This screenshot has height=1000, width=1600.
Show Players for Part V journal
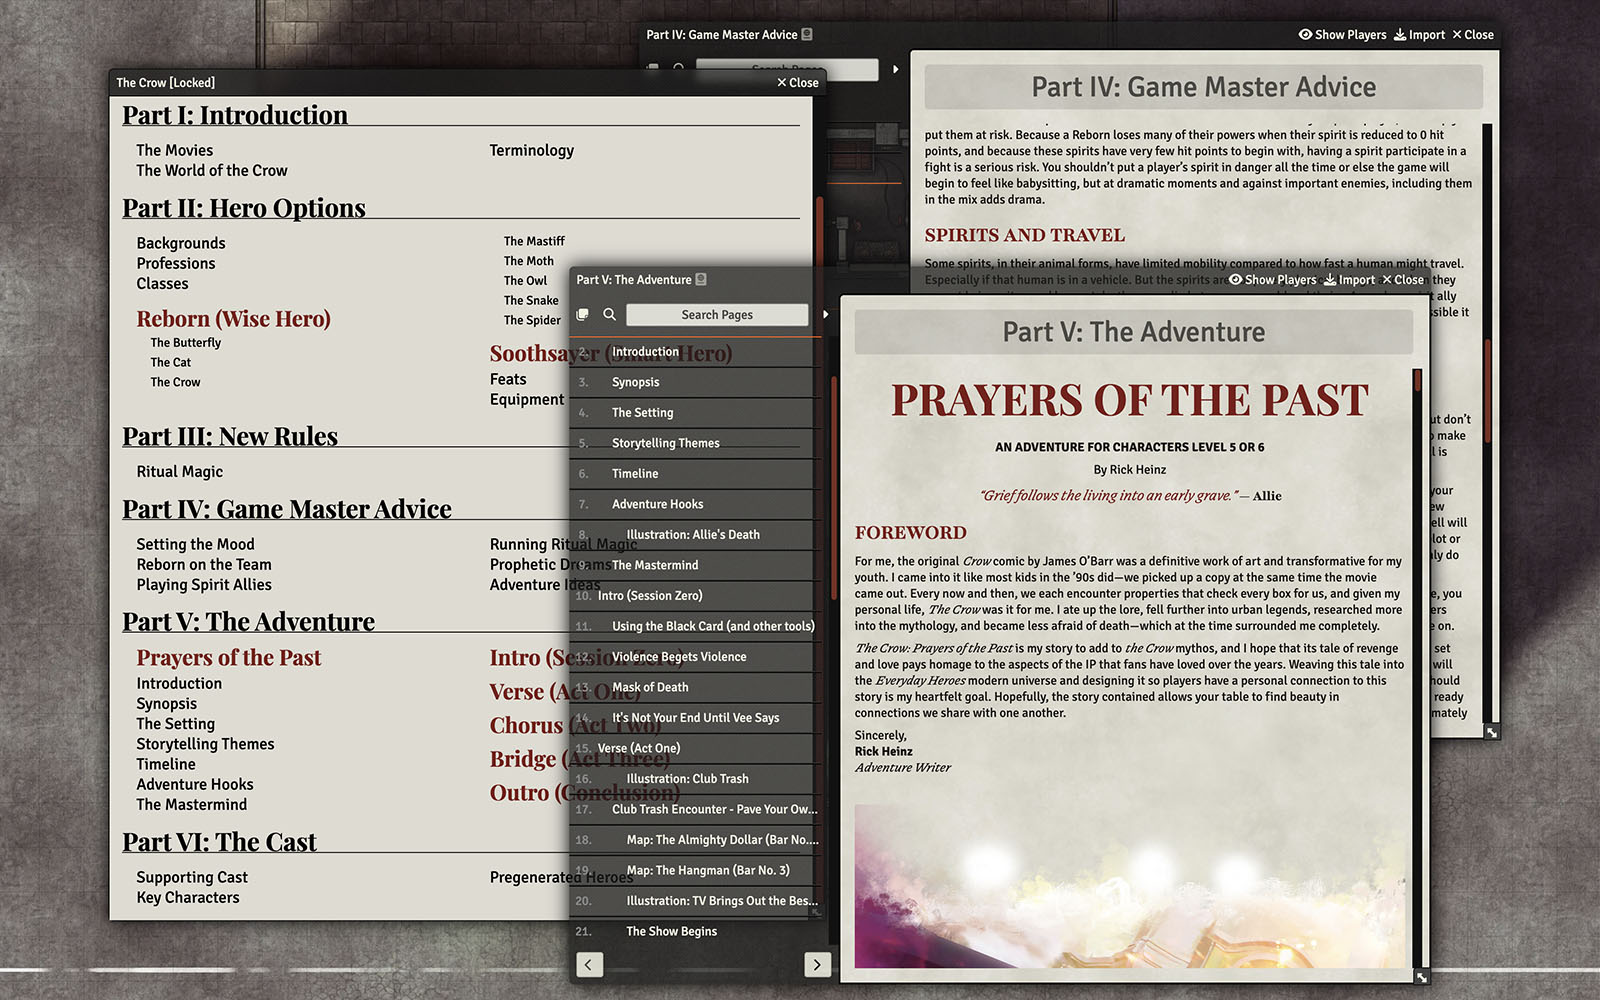click(1272, 280)
